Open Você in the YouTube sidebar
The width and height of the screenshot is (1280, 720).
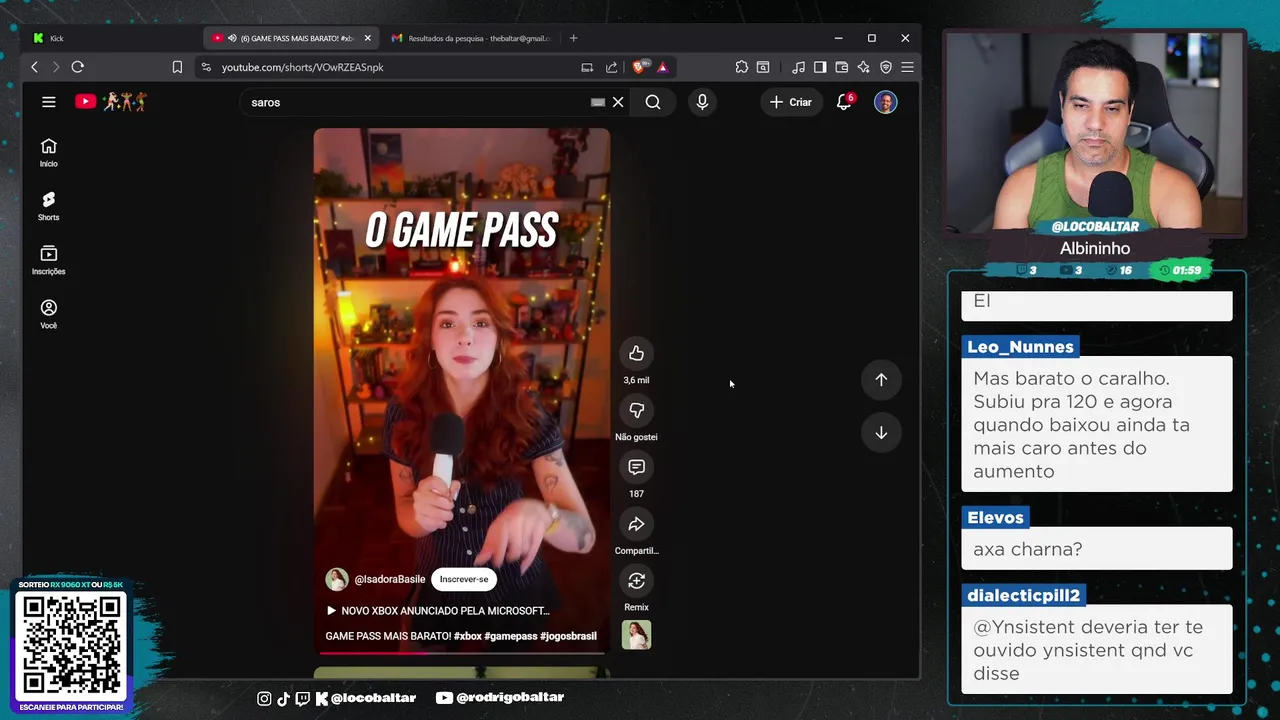point(48,314)
